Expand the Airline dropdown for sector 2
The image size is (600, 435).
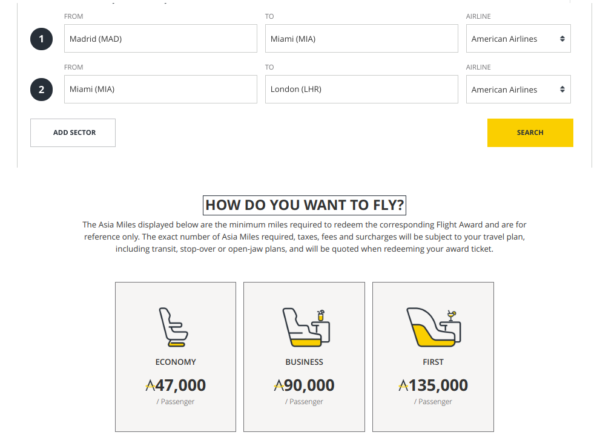coord(518,89)
